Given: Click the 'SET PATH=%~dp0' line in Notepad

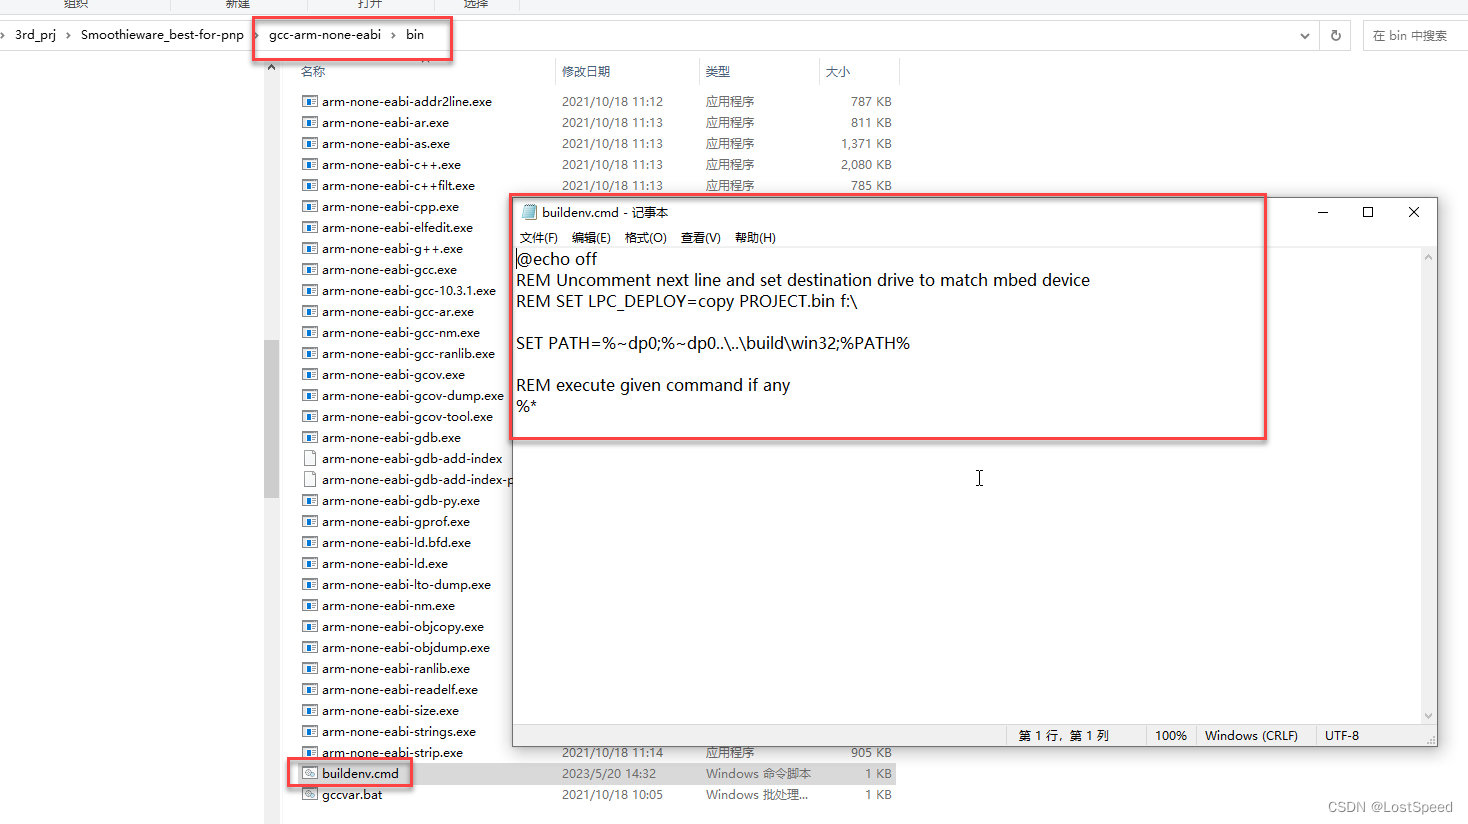Looking at the screenshot, I should (713, 343).
